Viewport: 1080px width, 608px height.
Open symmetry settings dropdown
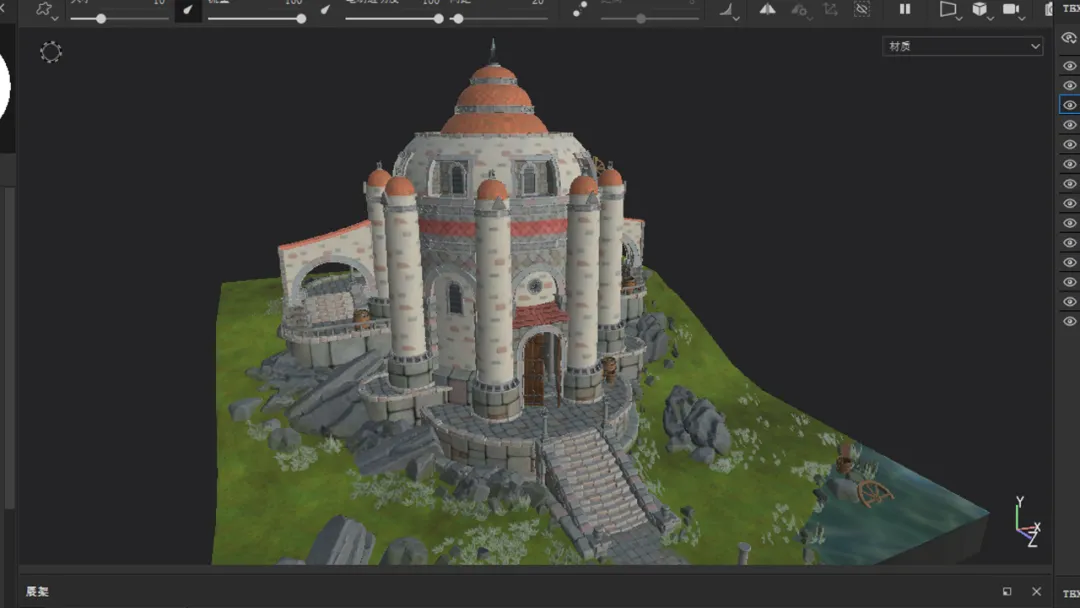tap(800, 10)
